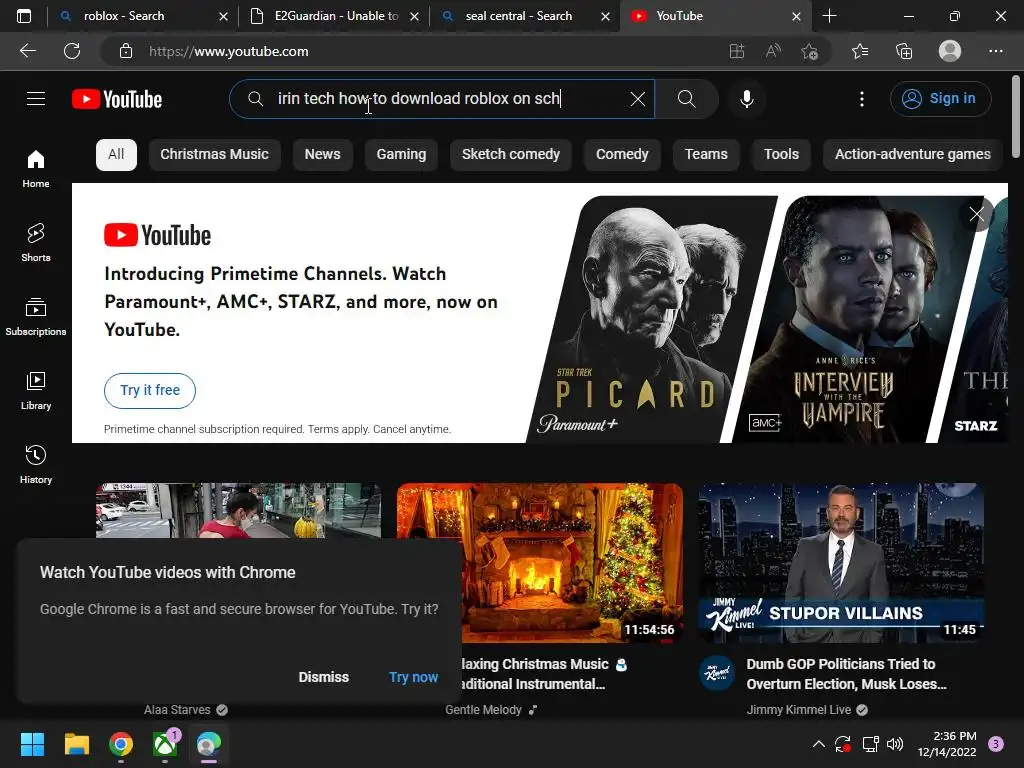1024x768 pixels.
Task: Select Sketch comedy chip
Action: point(511,154)
